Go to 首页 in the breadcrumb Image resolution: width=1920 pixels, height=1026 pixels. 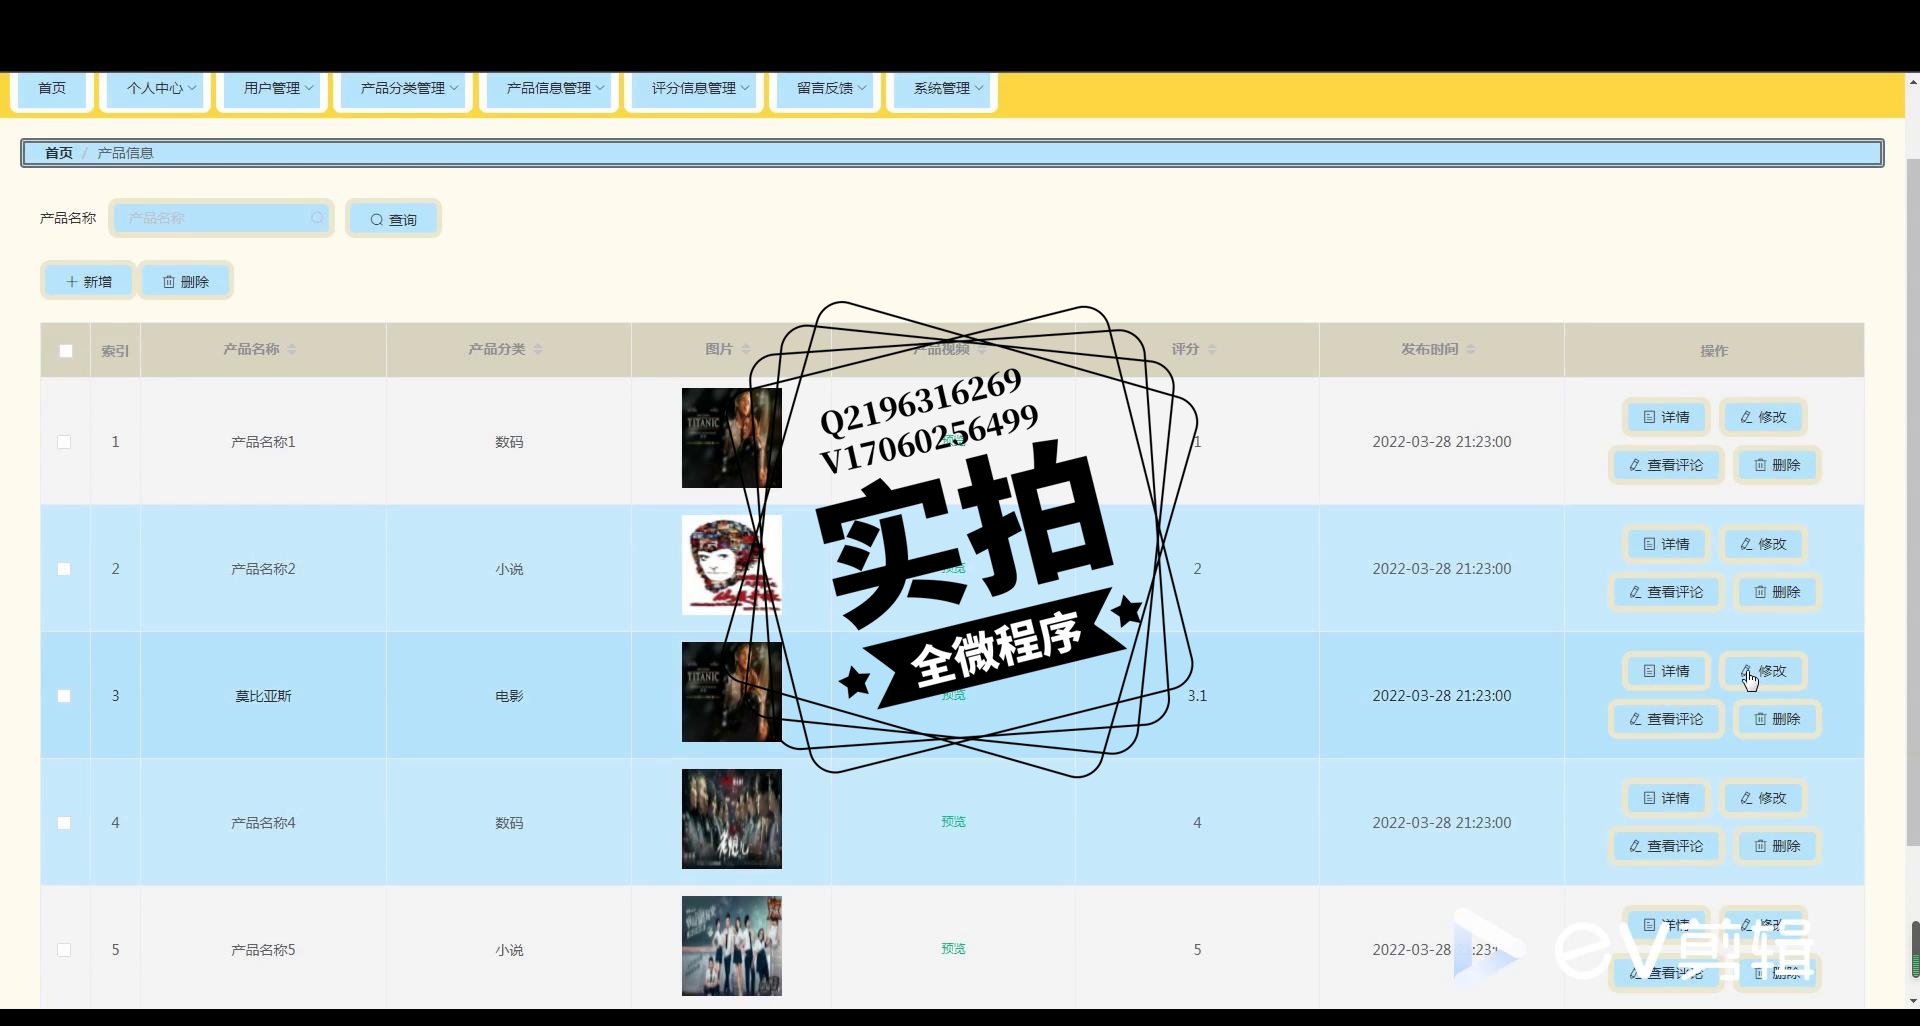click(x=59, y=153)
